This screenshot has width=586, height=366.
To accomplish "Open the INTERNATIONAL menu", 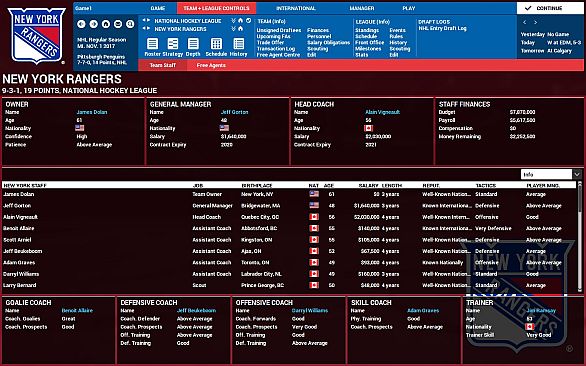I will pyautogui.click(x=296, y=8).
